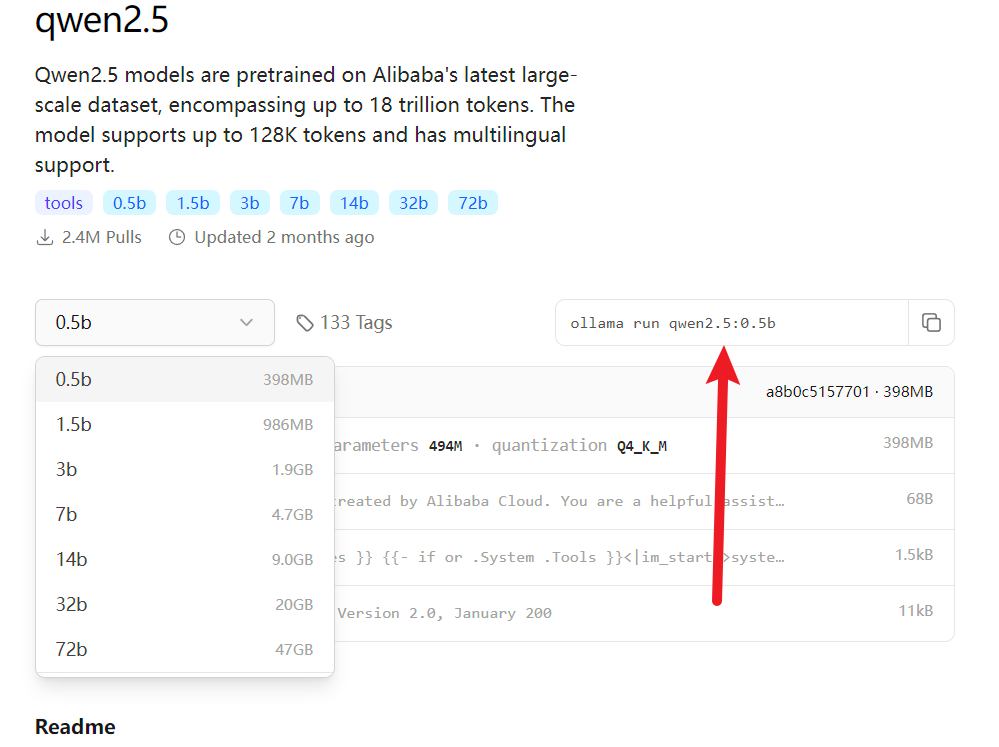The height and width of the screenshot is (747, 999).
Task: Click the a8b0c5157701 · 398MB digest text
Action: (x=849, y=391)
